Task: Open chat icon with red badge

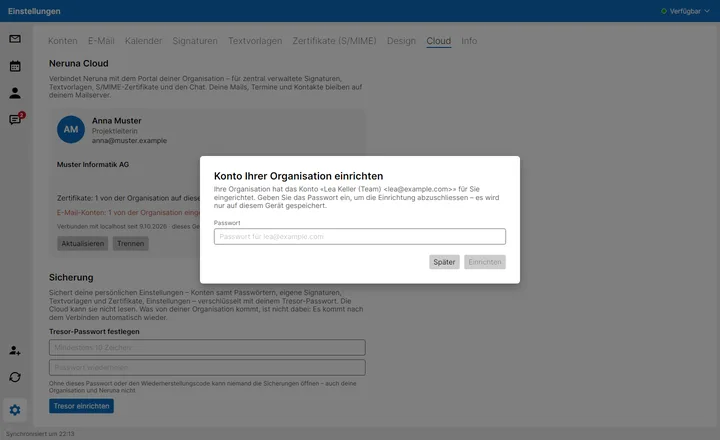Action: [x=16, y=119]
